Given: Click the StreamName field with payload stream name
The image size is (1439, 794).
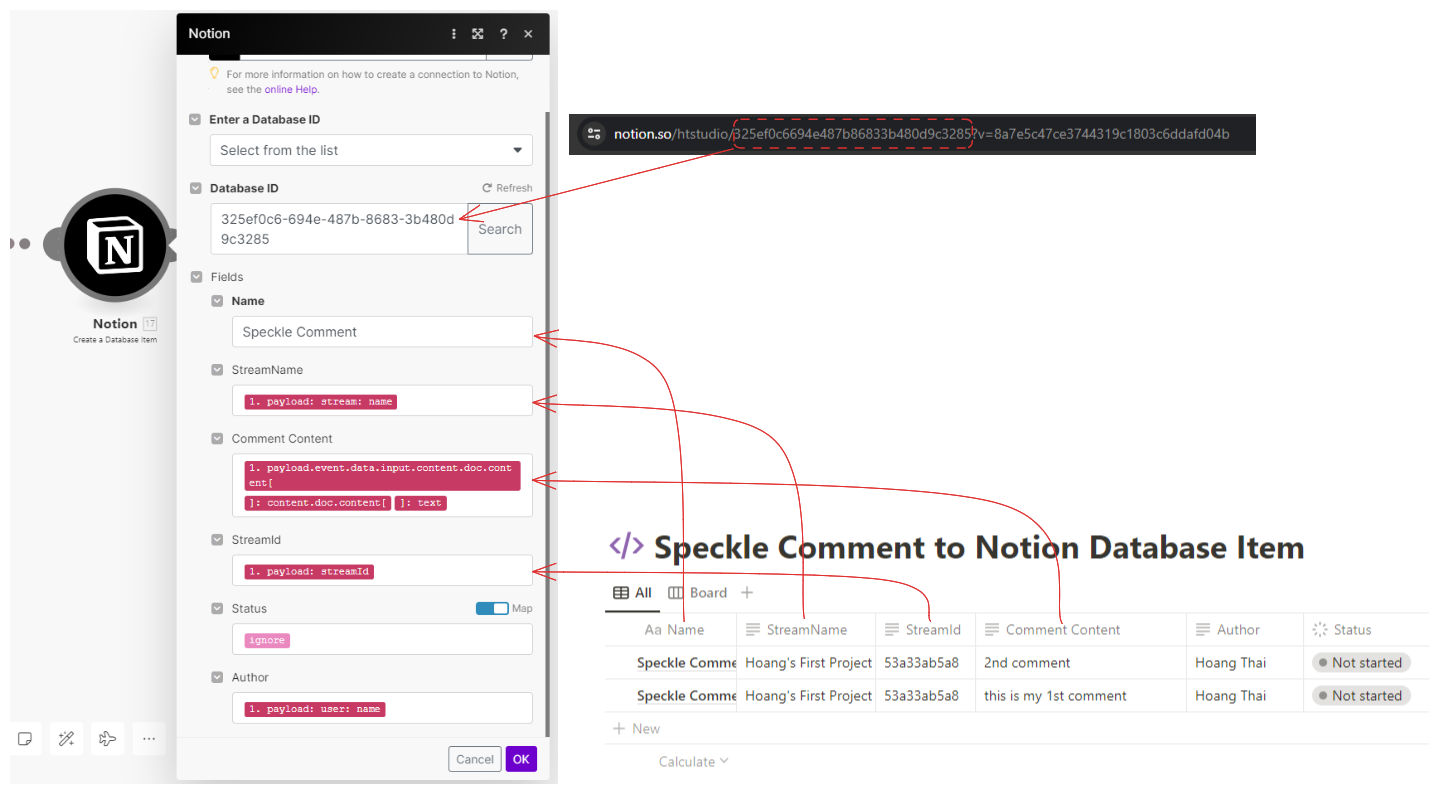Looking at the screenshot, I should click(382, 401).
